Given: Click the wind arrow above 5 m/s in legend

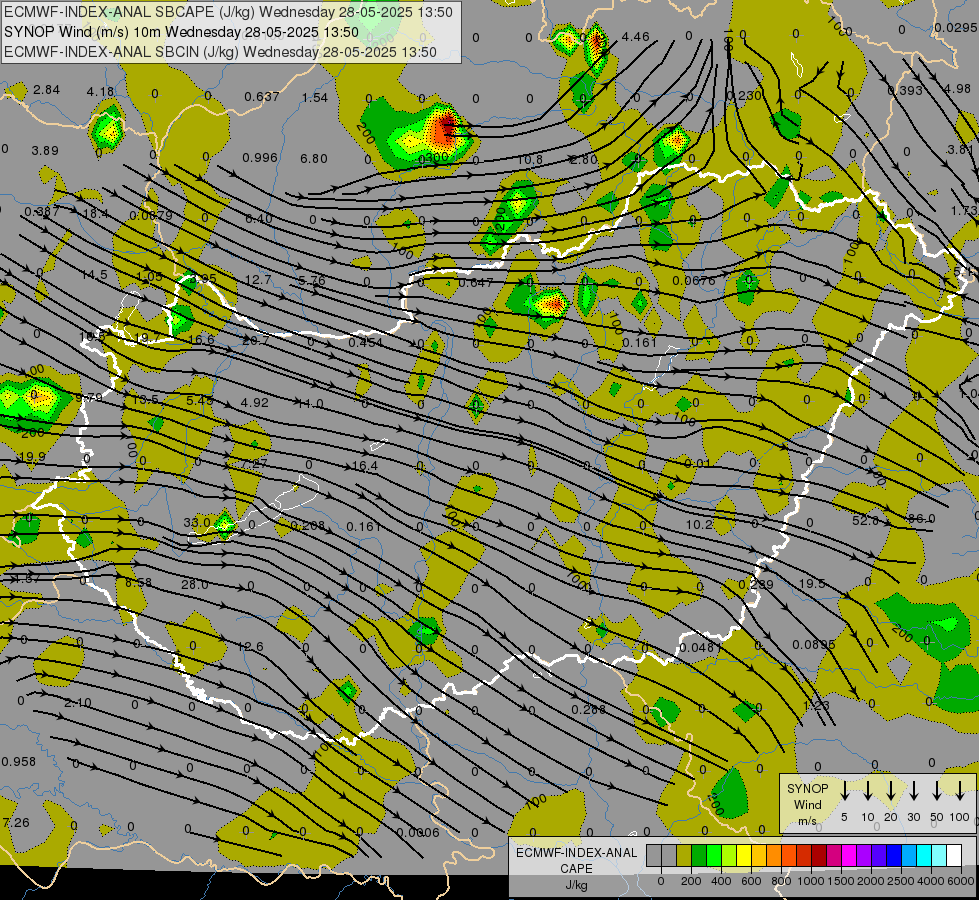Looking at the screenshot, I should 845,792.
